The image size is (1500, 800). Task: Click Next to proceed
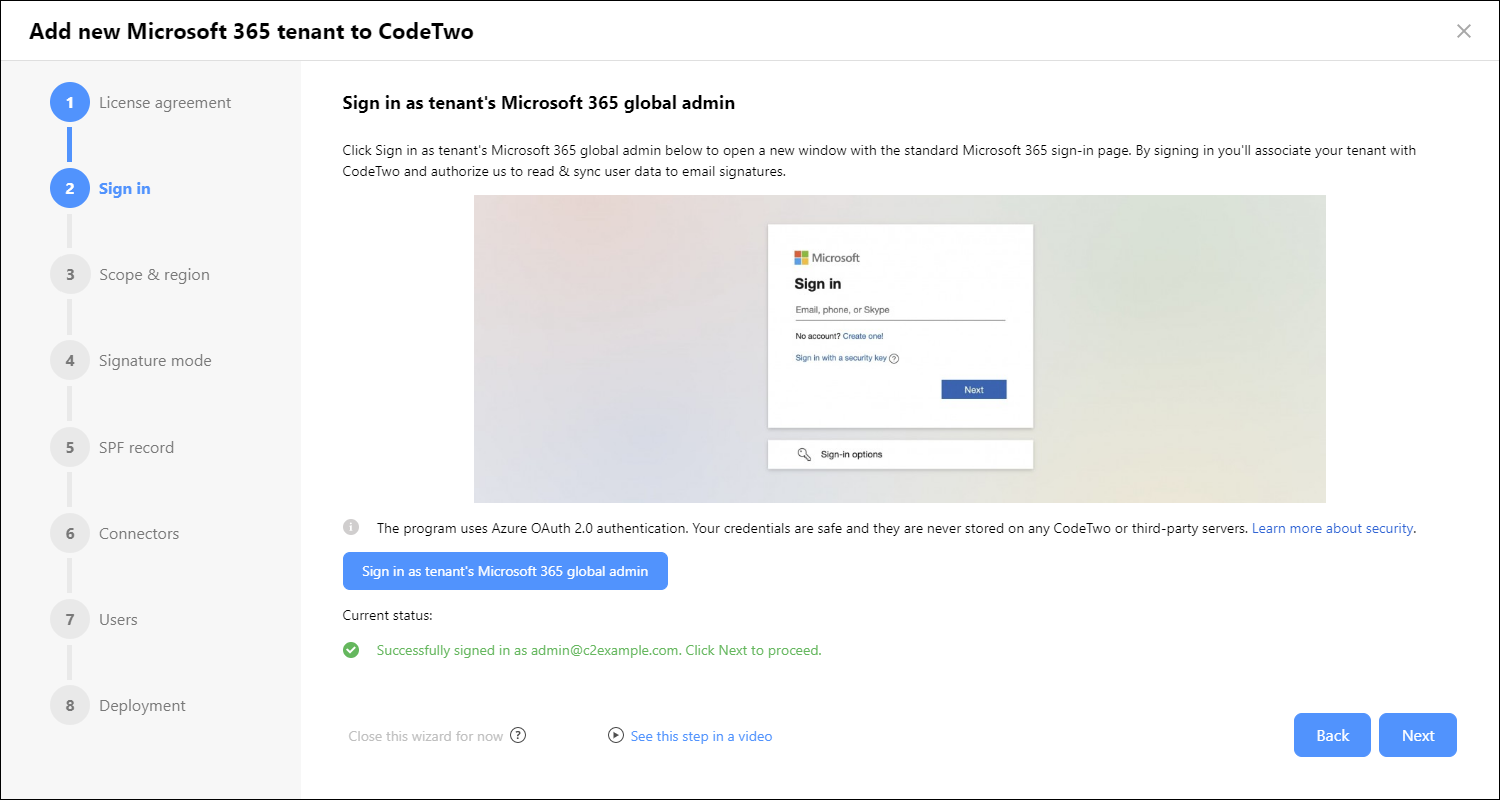(x=1418, y=735)
